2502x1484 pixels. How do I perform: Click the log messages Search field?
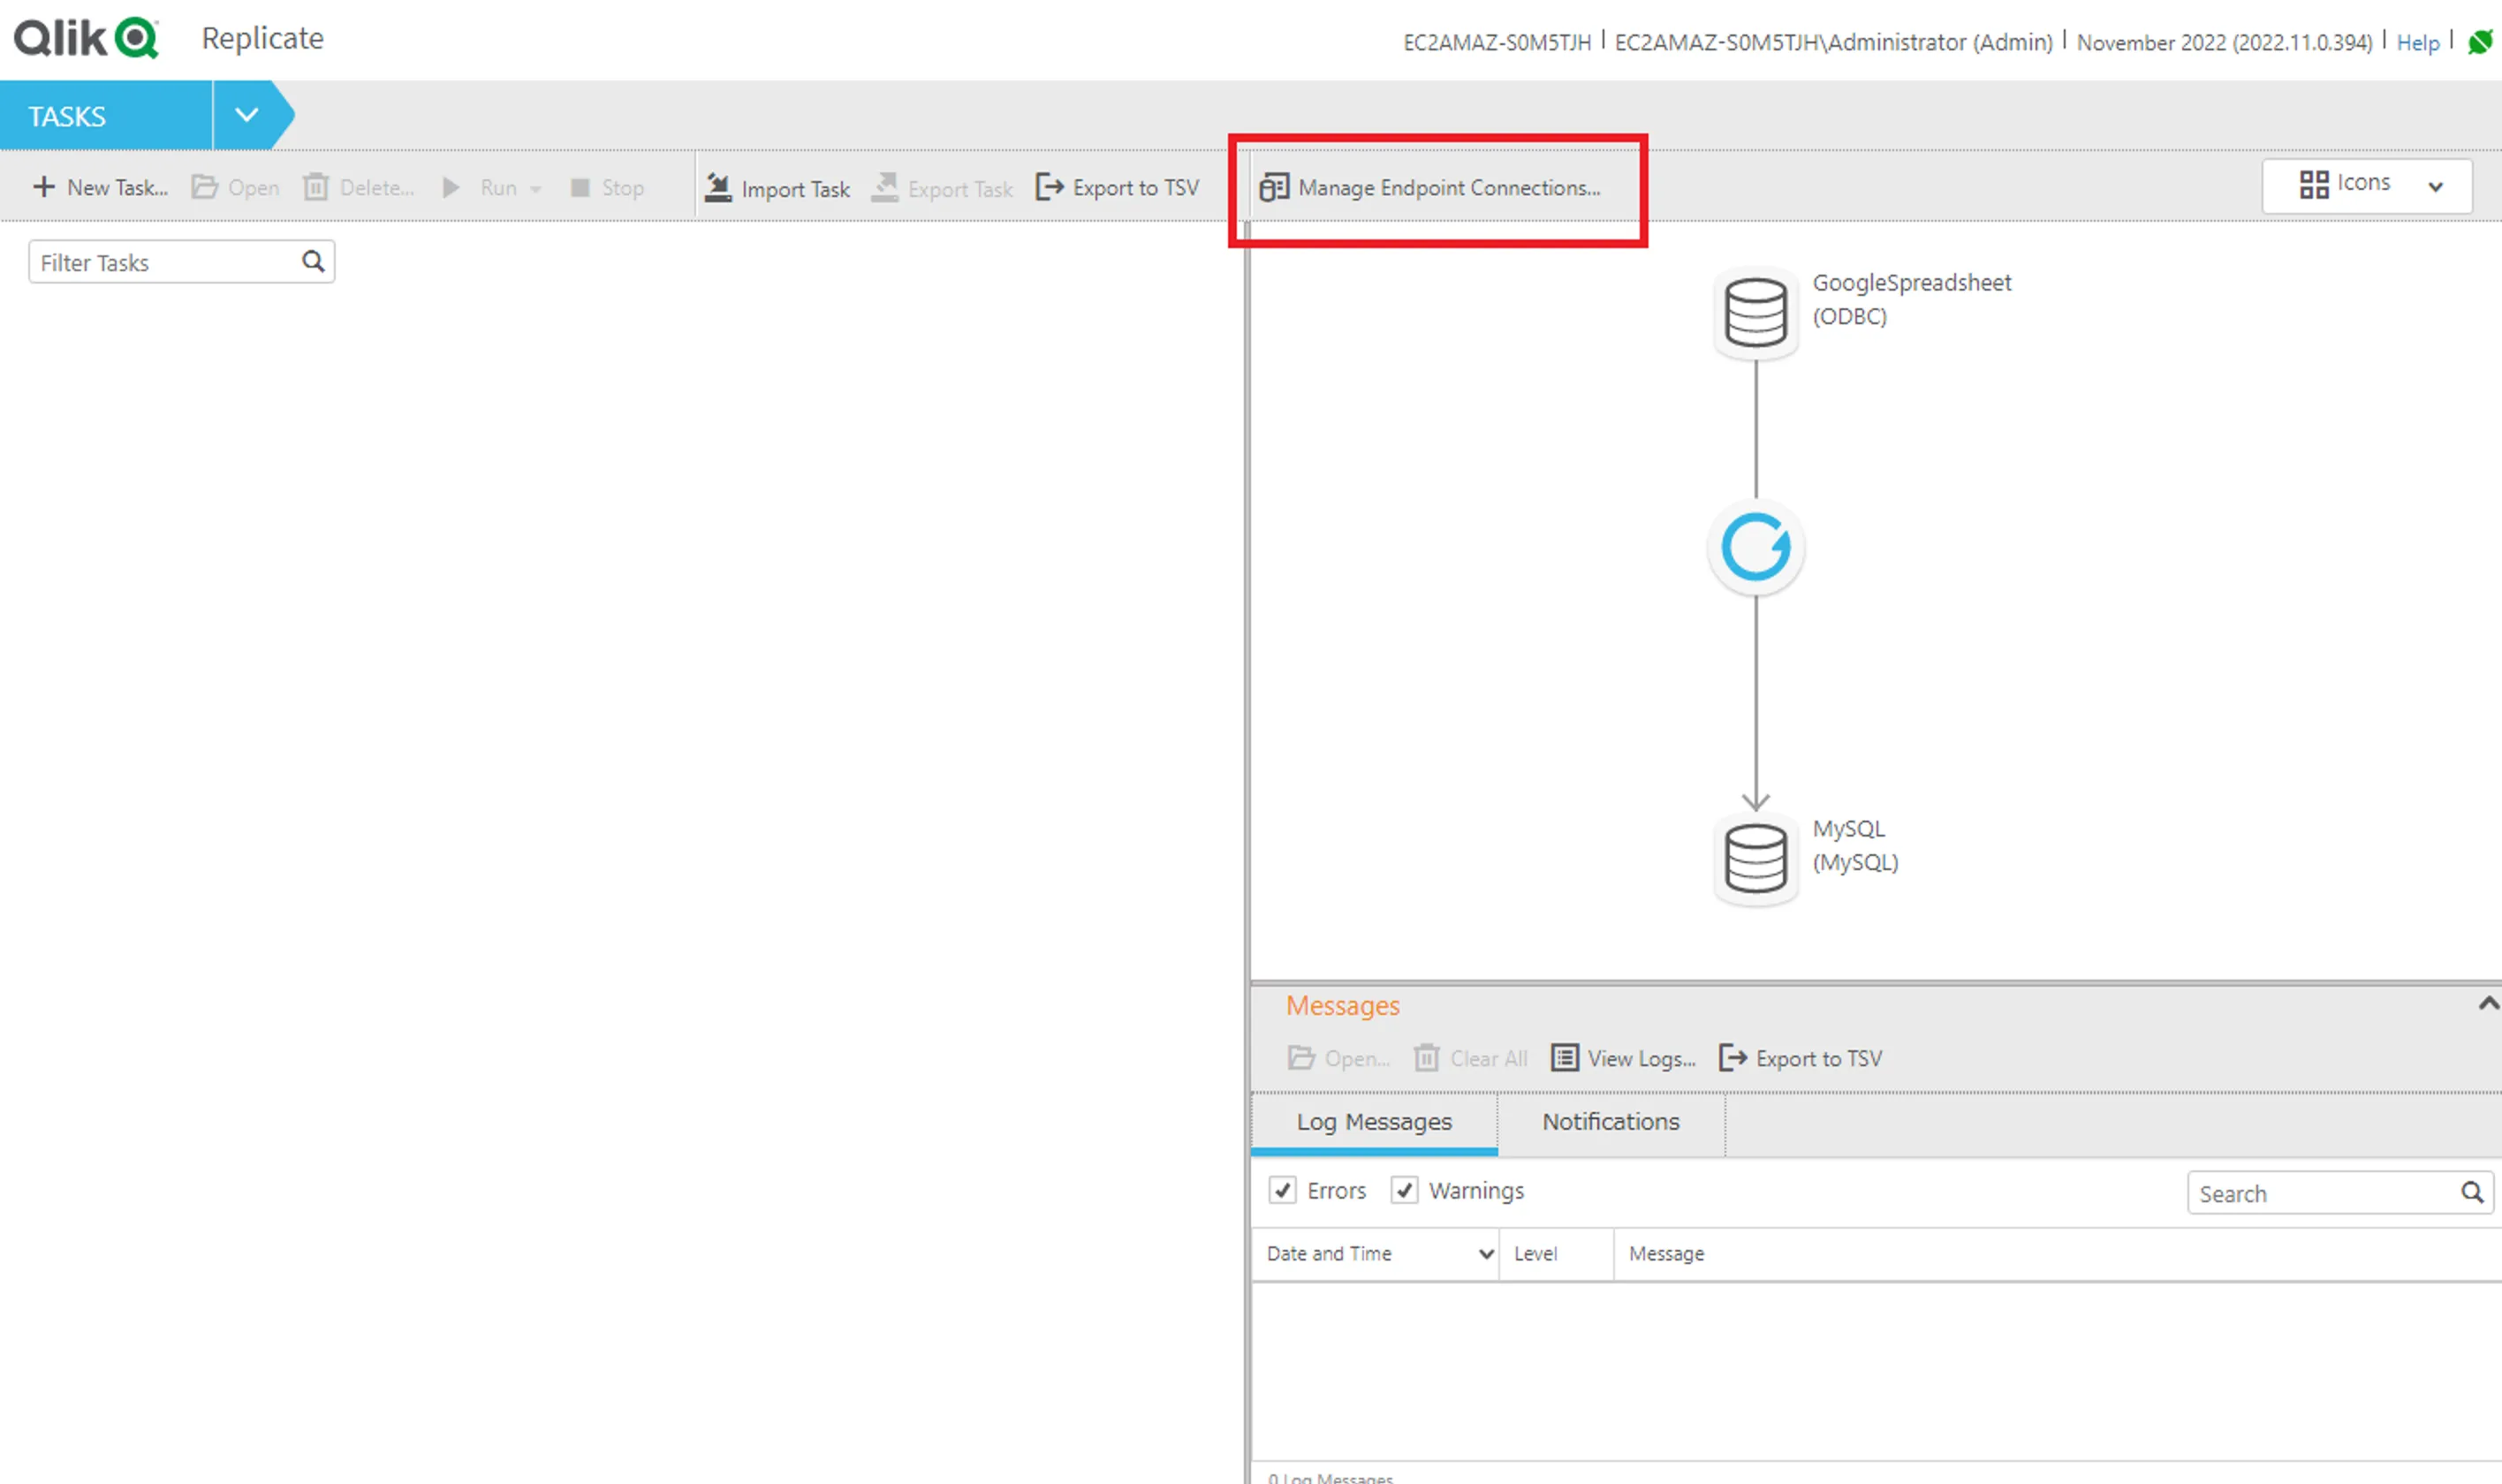[x=2330, y=1193]
